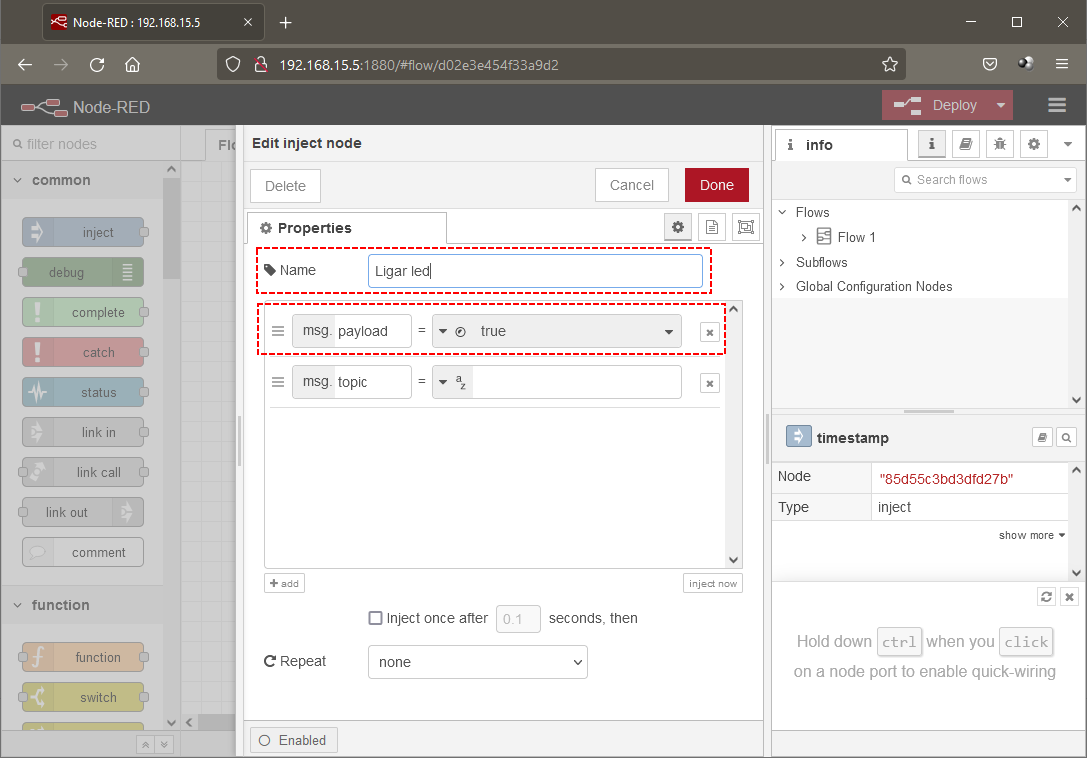The height and width of the screenshot is (758, 1087).
Task: Click the Cancel button
Action: point(632,185)
